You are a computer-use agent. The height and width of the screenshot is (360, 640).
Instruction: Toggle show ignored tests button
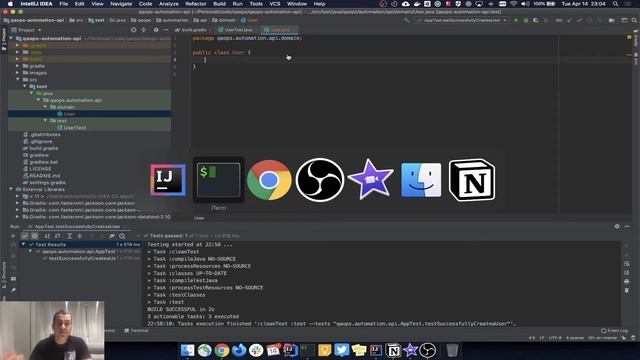coord(34,236)
